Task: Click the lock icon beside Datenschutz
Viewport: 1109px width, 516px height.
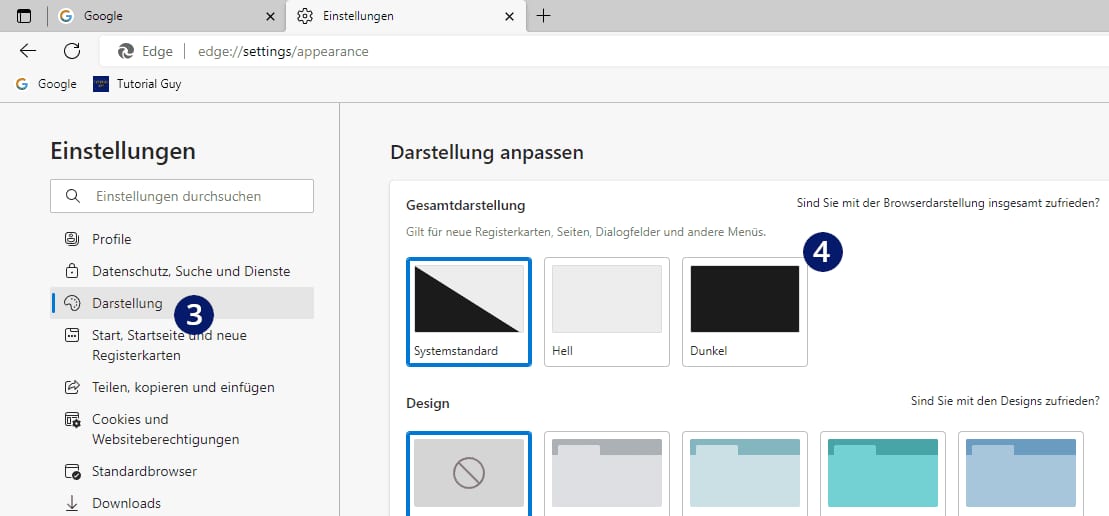Action: [x=71, y=271]
